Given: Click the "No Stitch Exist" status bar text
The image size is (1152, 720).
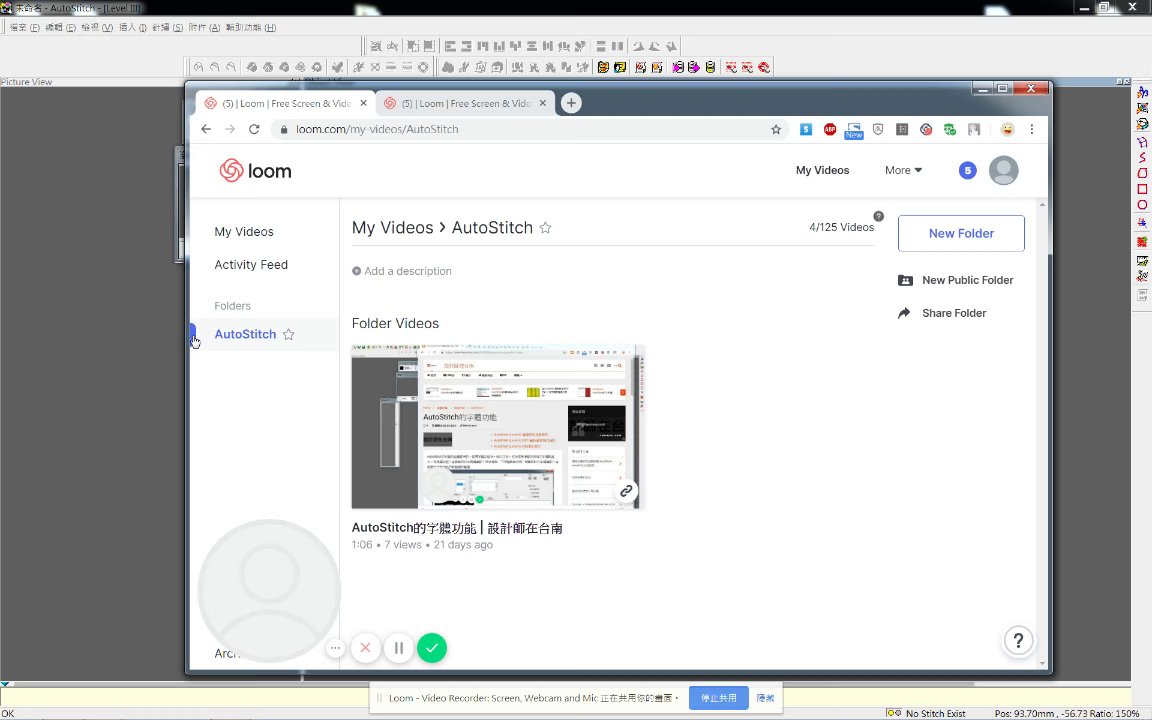Looking at the screenshot, I should (x=935, y=713).
